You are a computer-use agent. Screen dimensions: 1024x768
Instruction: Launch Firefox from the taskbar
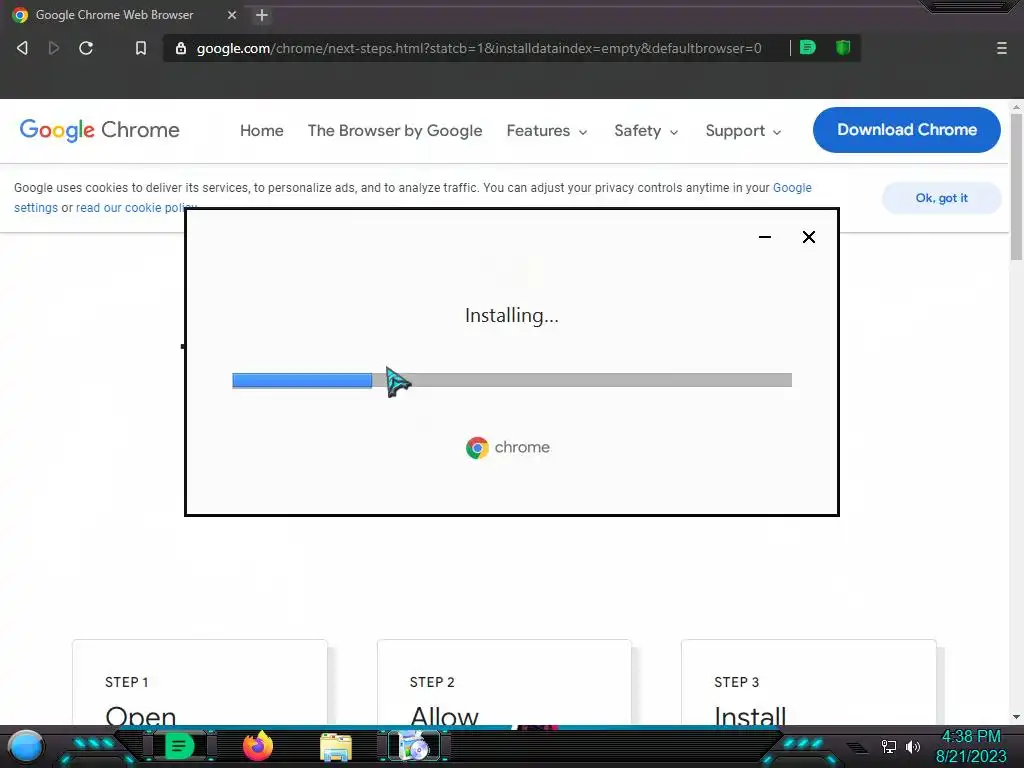click(258, 746)
